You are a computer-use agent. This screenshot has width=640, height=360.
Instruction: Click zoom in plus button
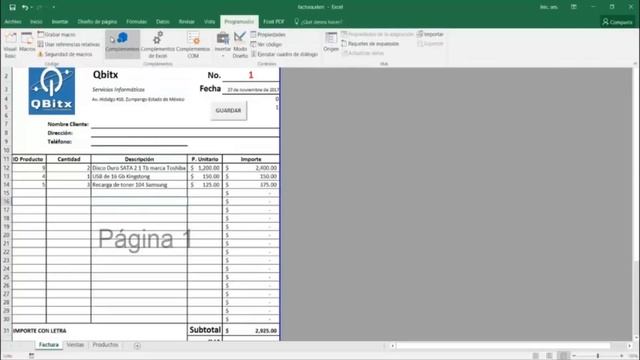622,356
